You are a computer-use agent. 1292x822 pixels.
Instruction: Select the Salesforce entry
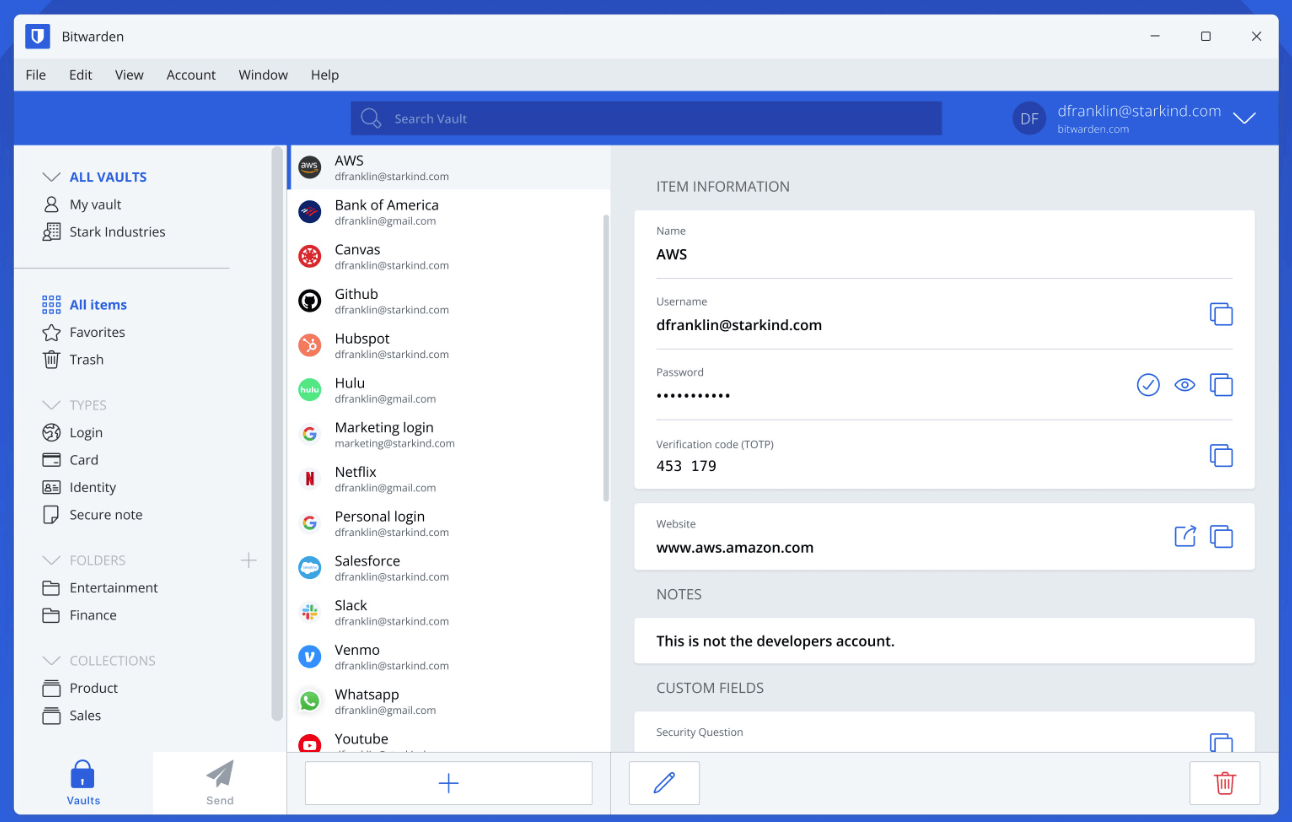(446, 567)
